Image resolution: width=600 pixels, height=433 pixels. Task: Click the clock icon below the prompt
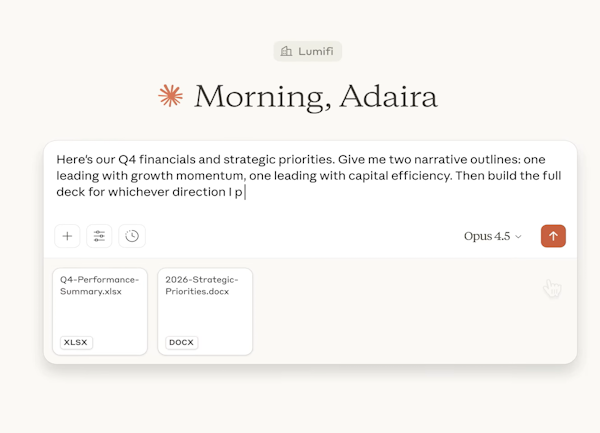click(131, 236)
